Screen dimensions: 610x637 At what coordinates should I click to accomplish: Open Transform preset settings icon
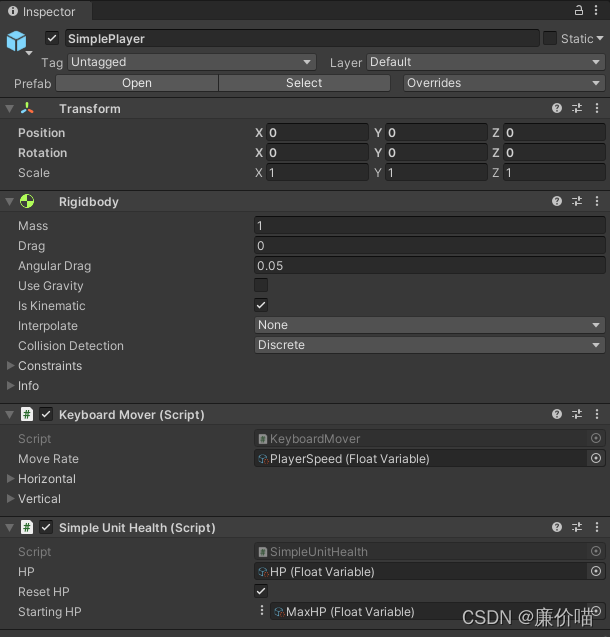point(577,108)
